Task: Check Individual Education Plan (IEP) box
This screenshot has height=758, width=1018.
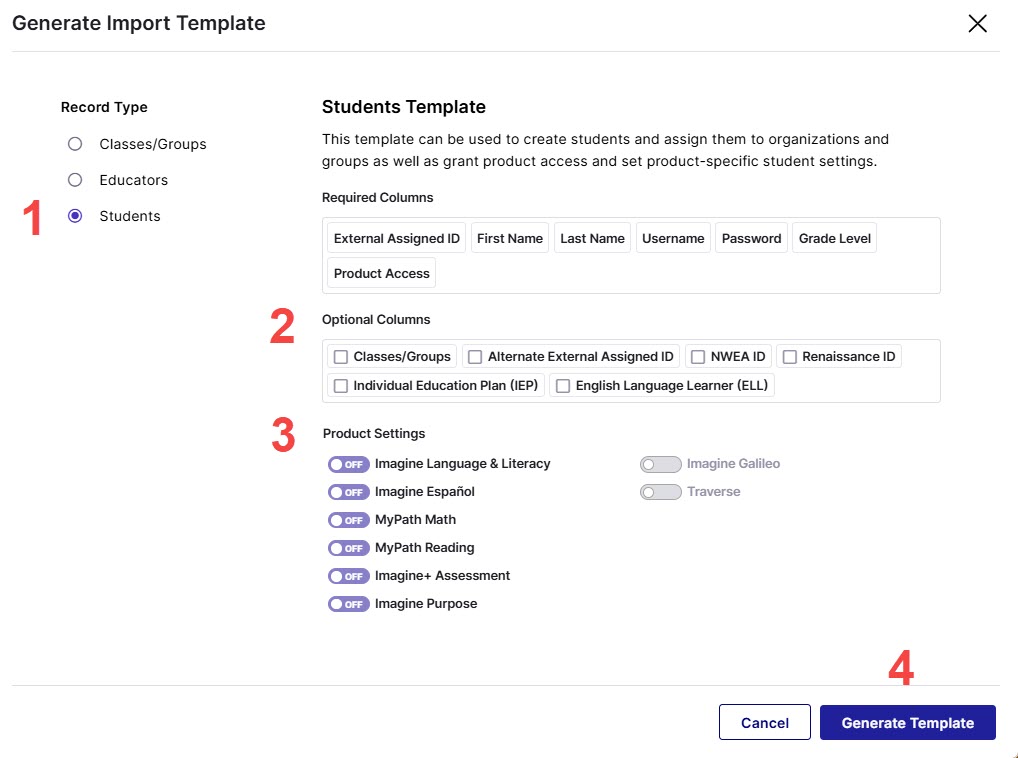Action: 341,386
